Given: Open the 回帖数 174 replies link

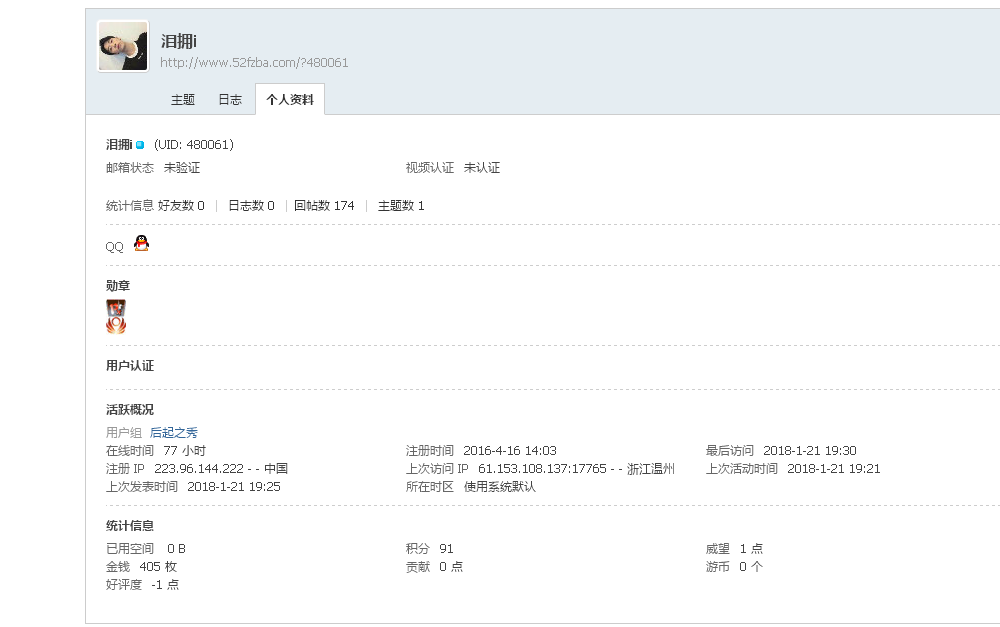Looking at the screenshot, I should click(324, 206).
